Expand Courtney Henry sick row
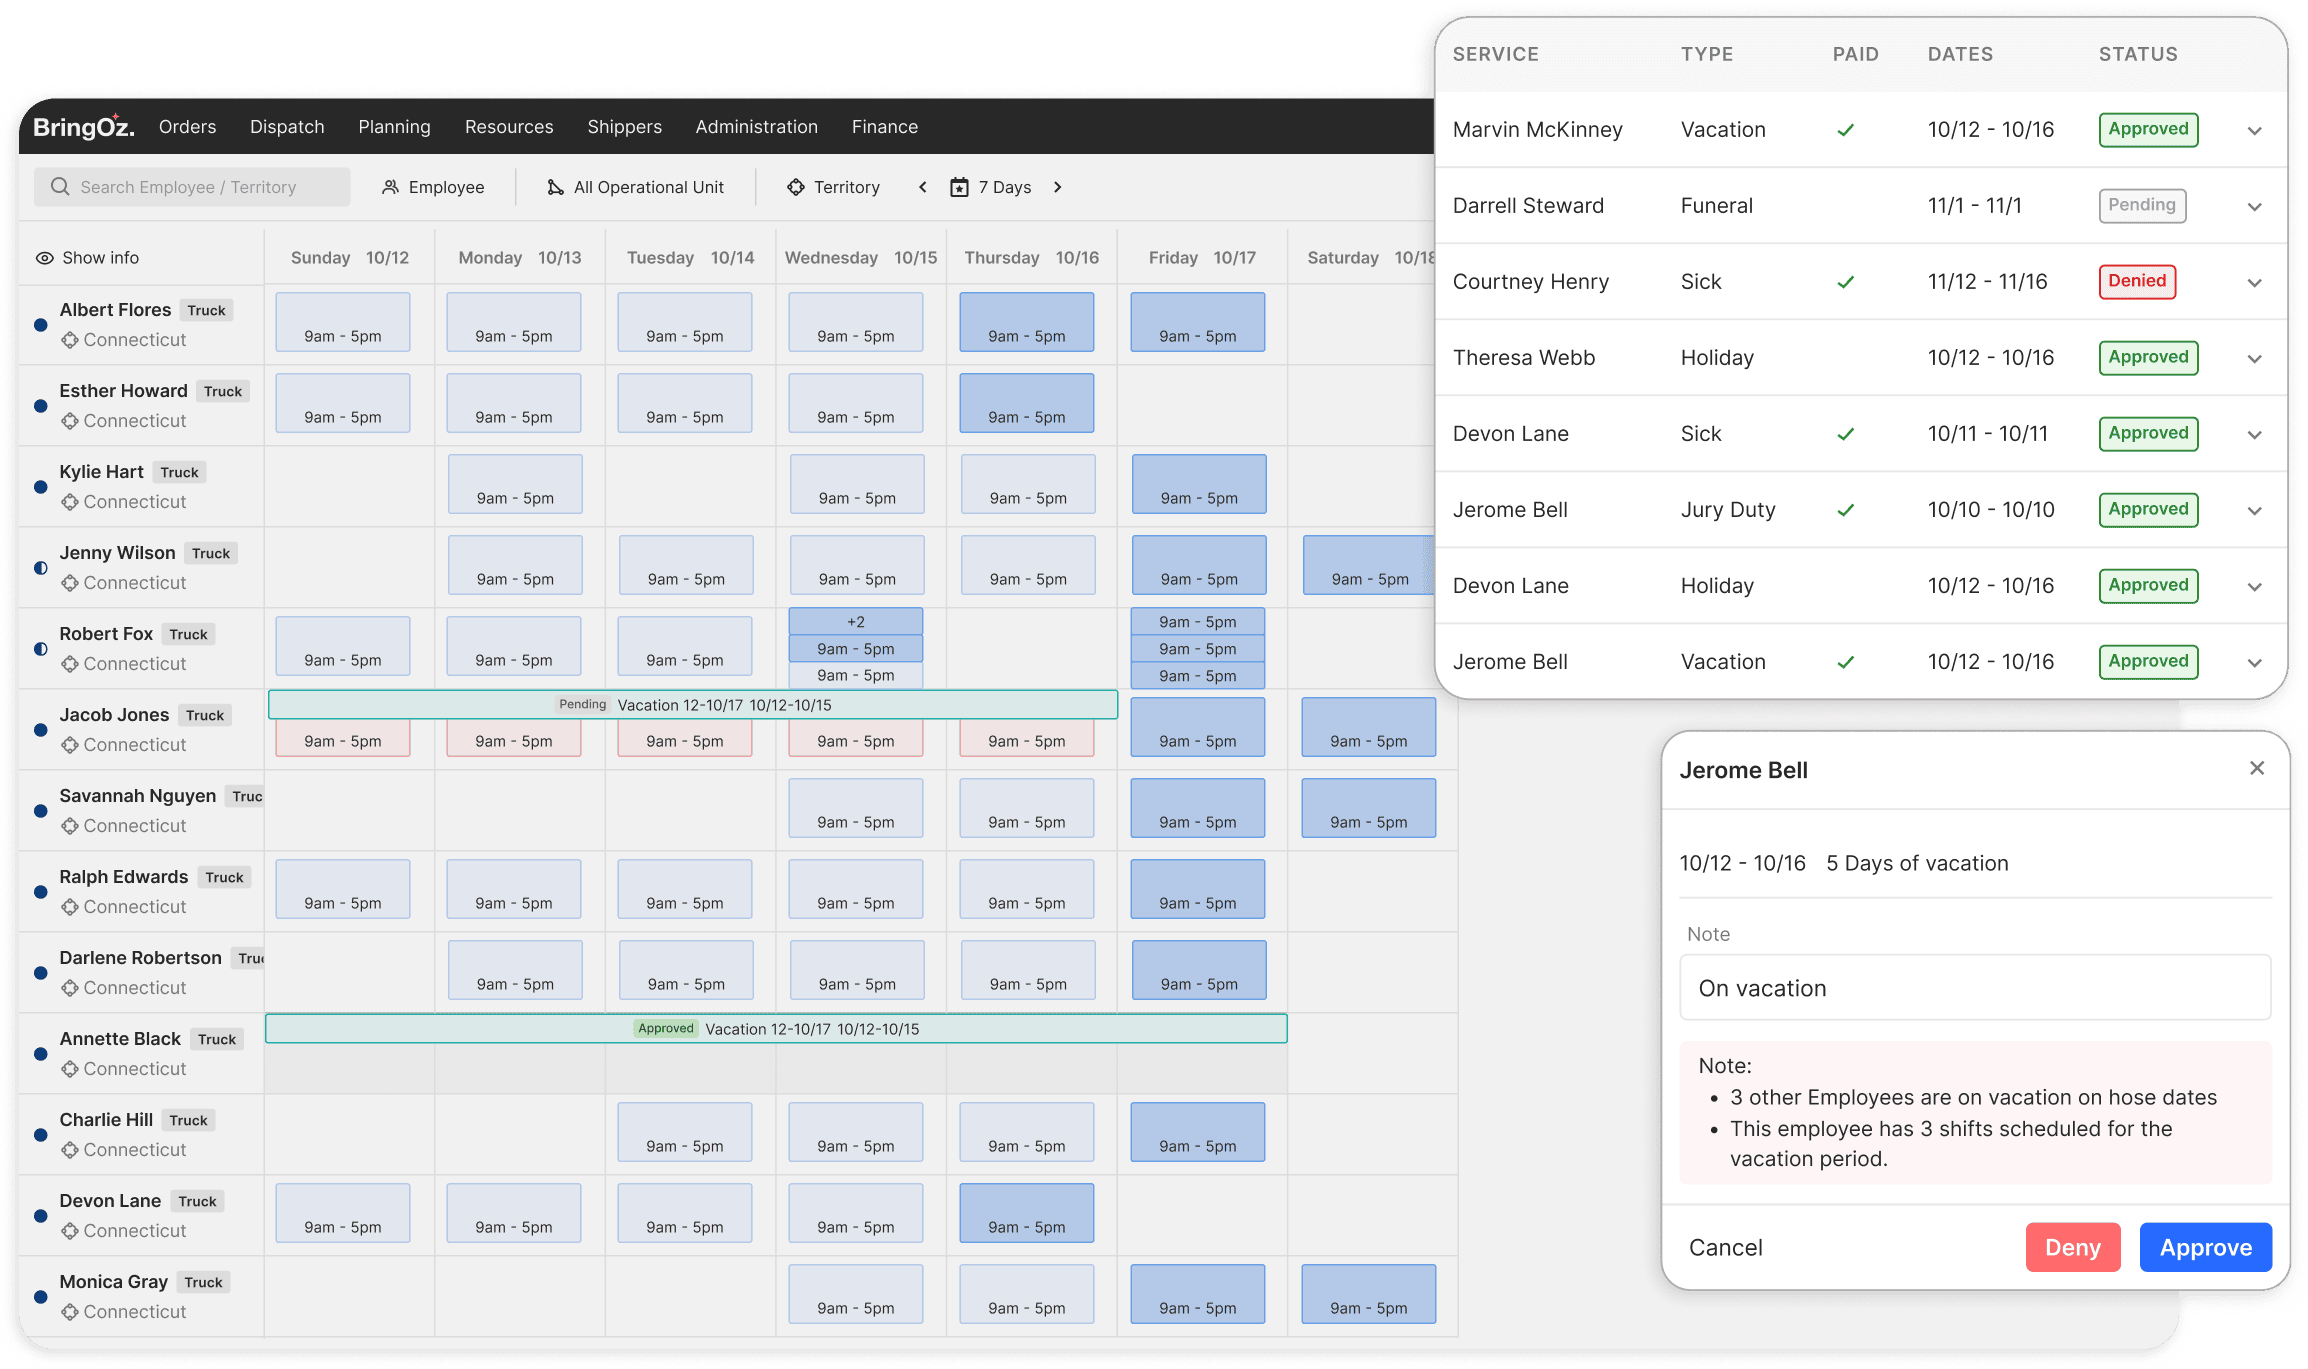The width and height of the screenshot is (2308, 1369). (x=2255, y=283)
